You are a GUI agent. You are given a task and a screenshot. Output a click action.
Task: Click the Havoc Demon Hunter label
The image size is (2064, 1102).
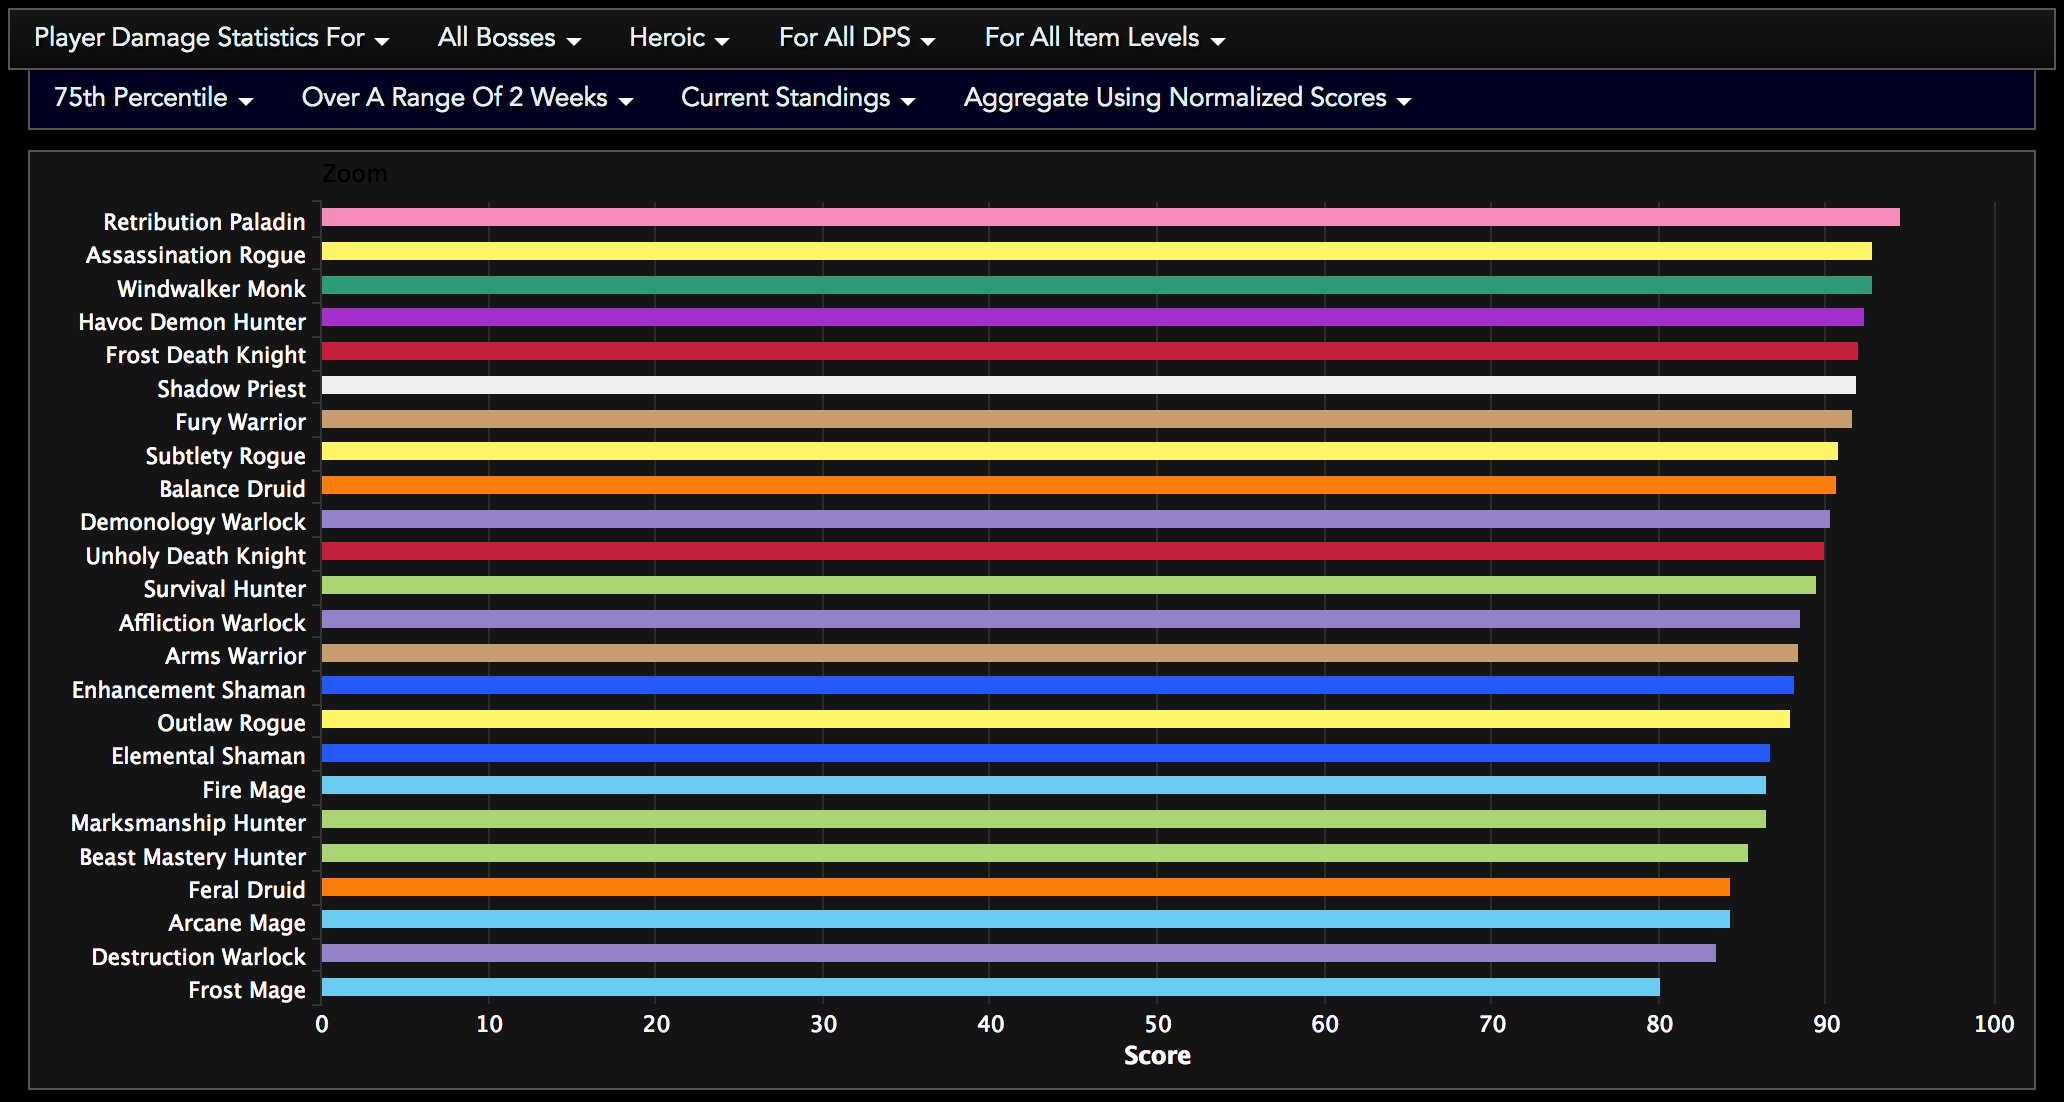pyautogui.click(x=192, y=322)
